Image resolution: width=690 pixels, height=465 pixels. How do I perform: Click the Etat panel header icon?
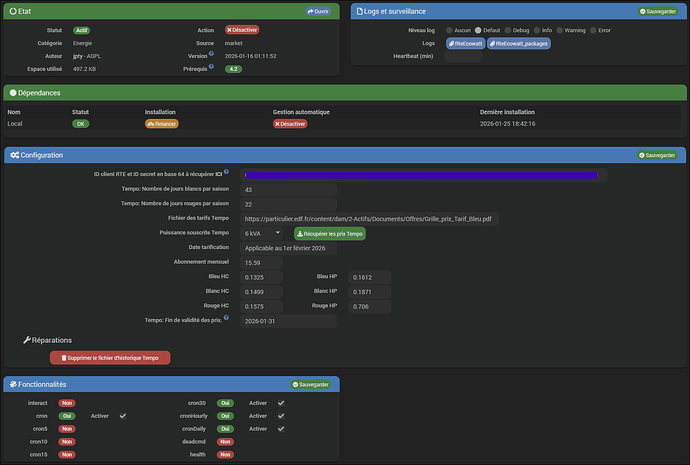pos(13,11)
